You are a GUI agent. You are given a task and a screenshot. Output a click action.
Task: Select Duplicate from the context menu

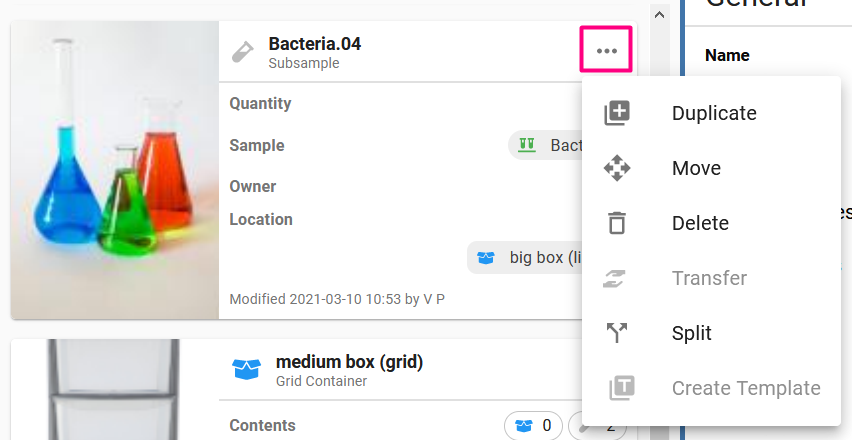(x=711, y=113)
